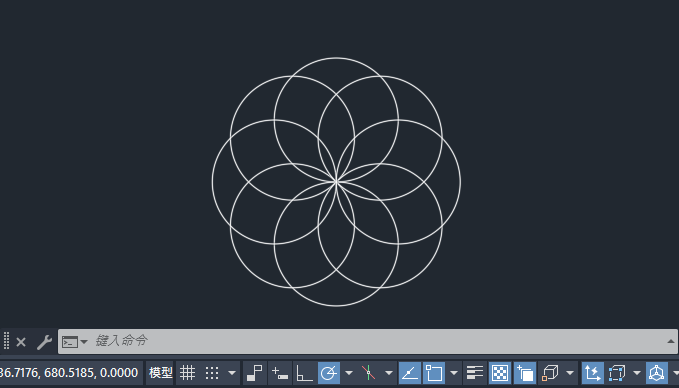Toggle infer constraints icon
The height and width of the screenshot is (388, 679).
(255, 373)
